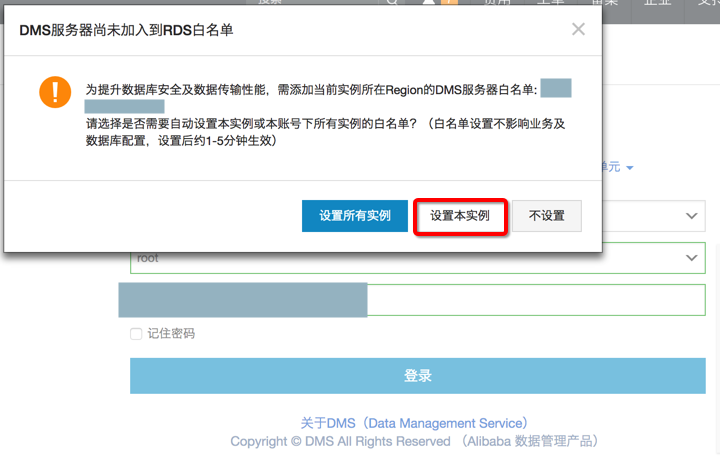720x461 pixels.
Task: Click the 不设置 button
Action: (546, 216)
